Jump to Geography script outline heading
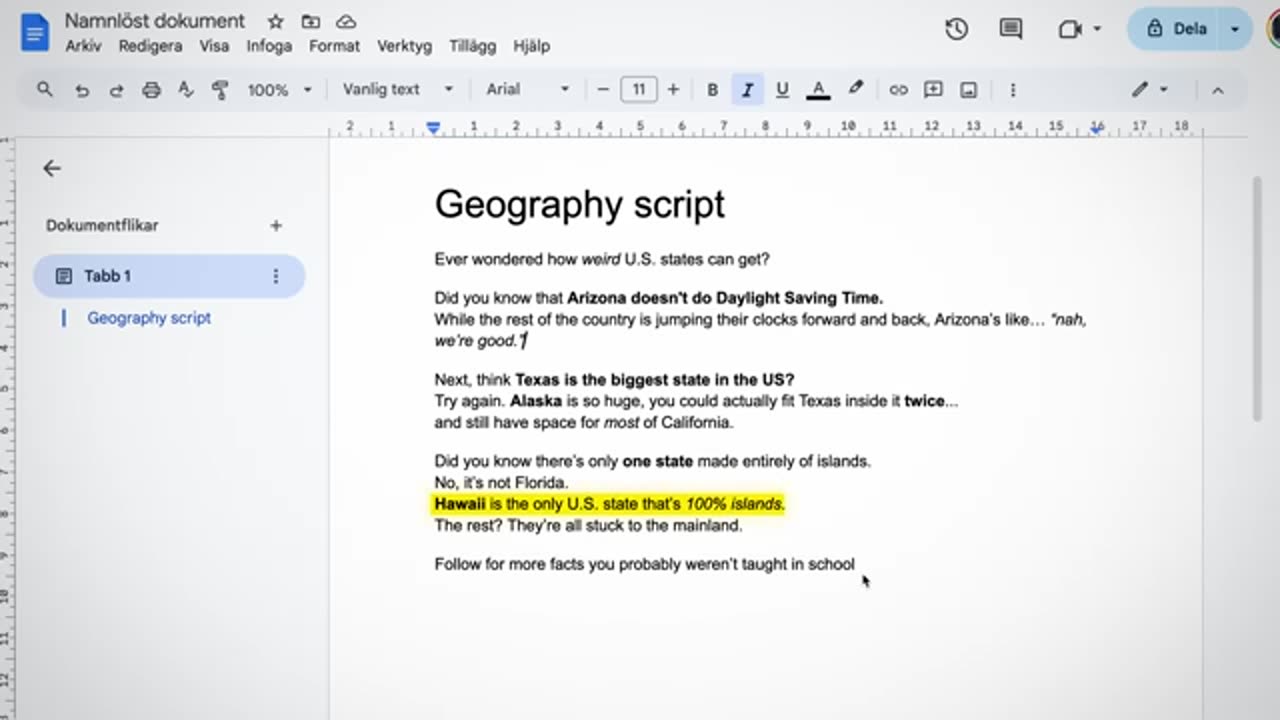The height and width of the screenshot is (720, 1280). click(x=149, y=318)
